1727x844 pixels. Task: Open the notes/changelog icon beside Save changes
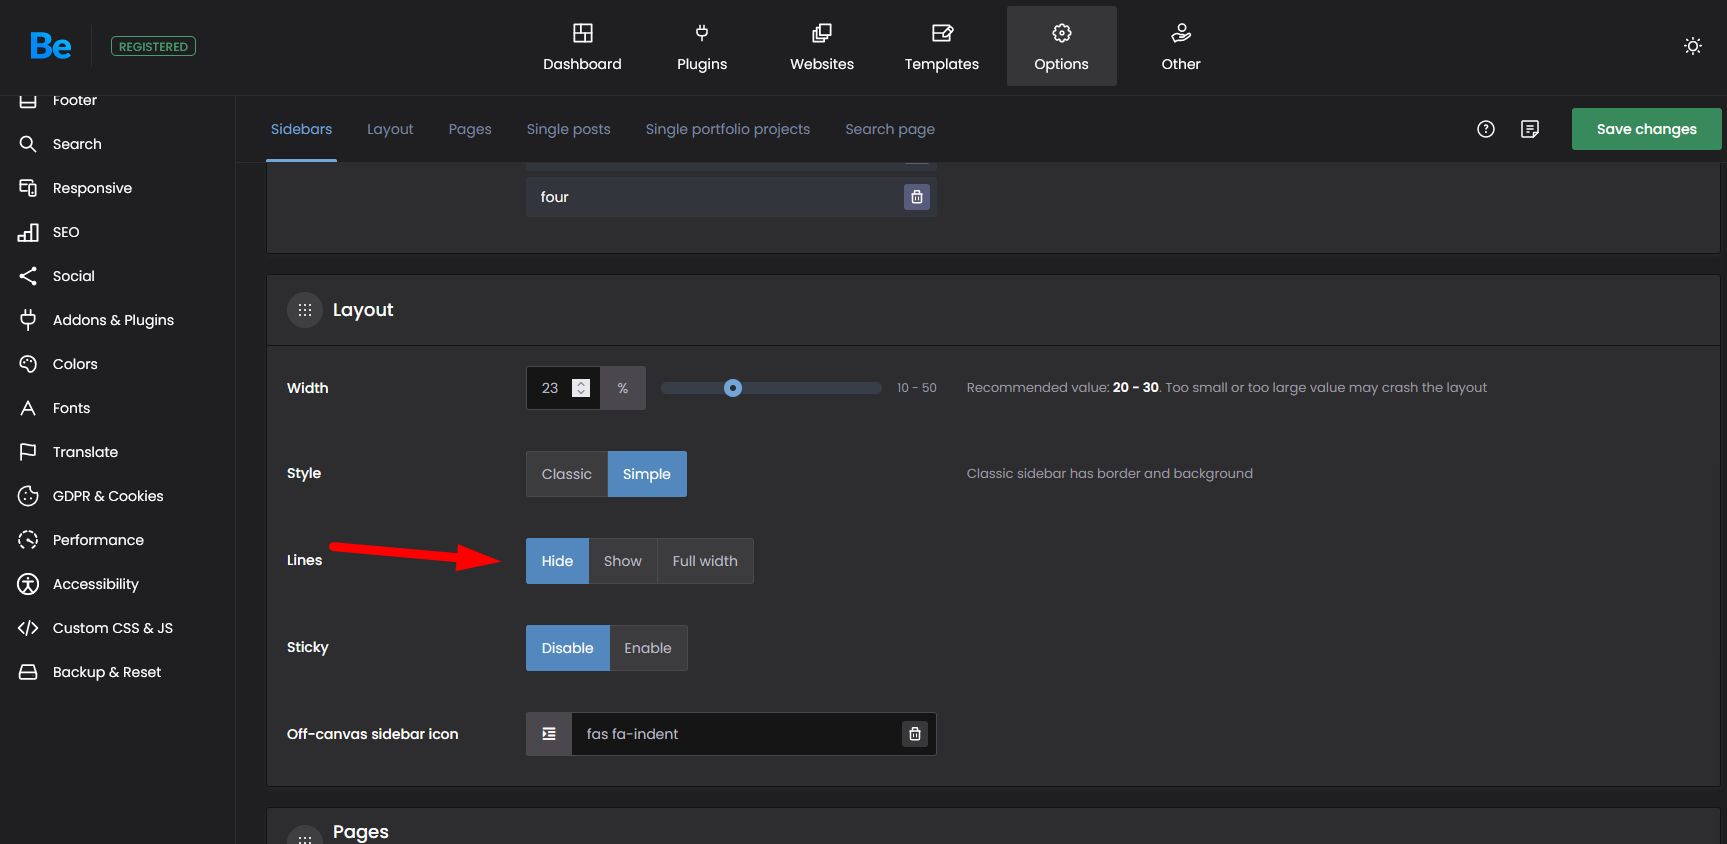tap(1530, 129)
